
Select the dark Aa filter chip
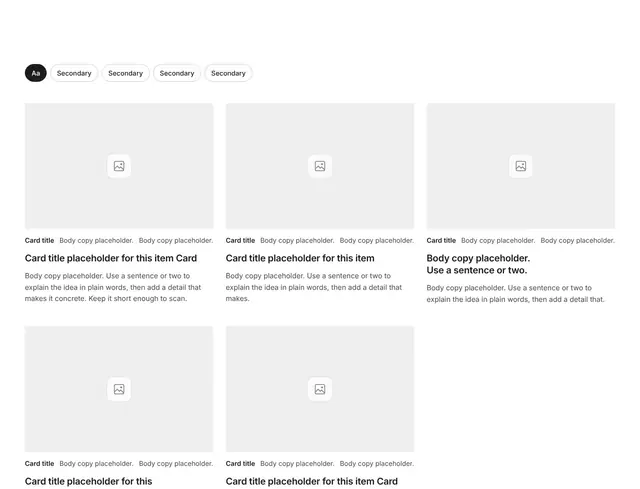(x=36, y=73)
